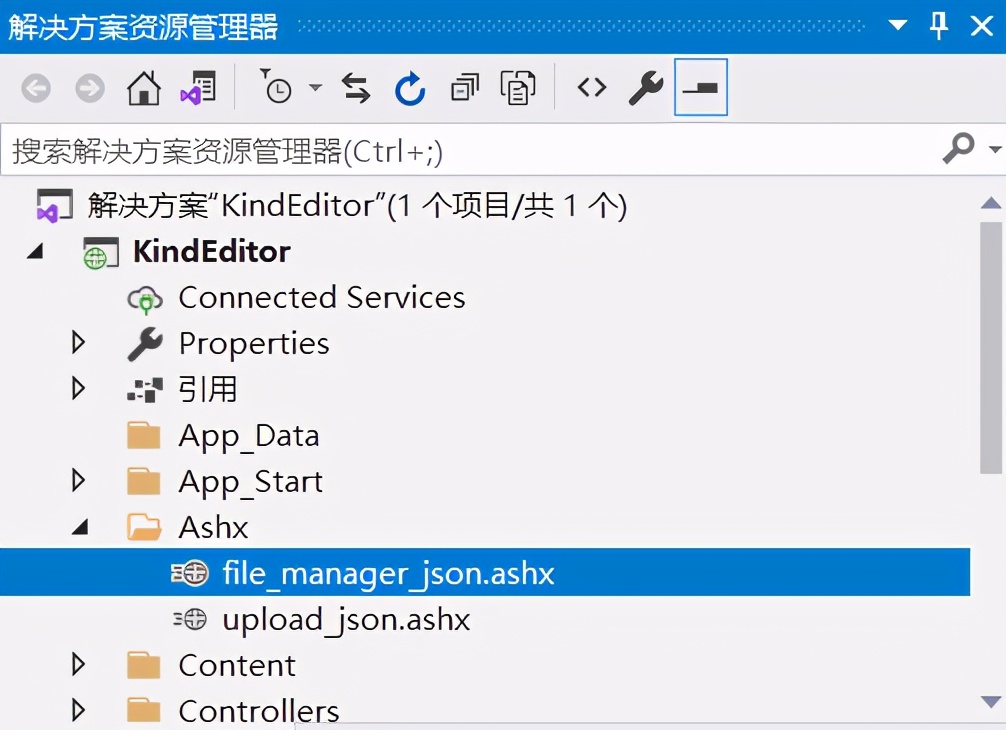The image size is (1006, 730).
Task: Click the App_Start folder icon
Action: [x=144, y=481]
